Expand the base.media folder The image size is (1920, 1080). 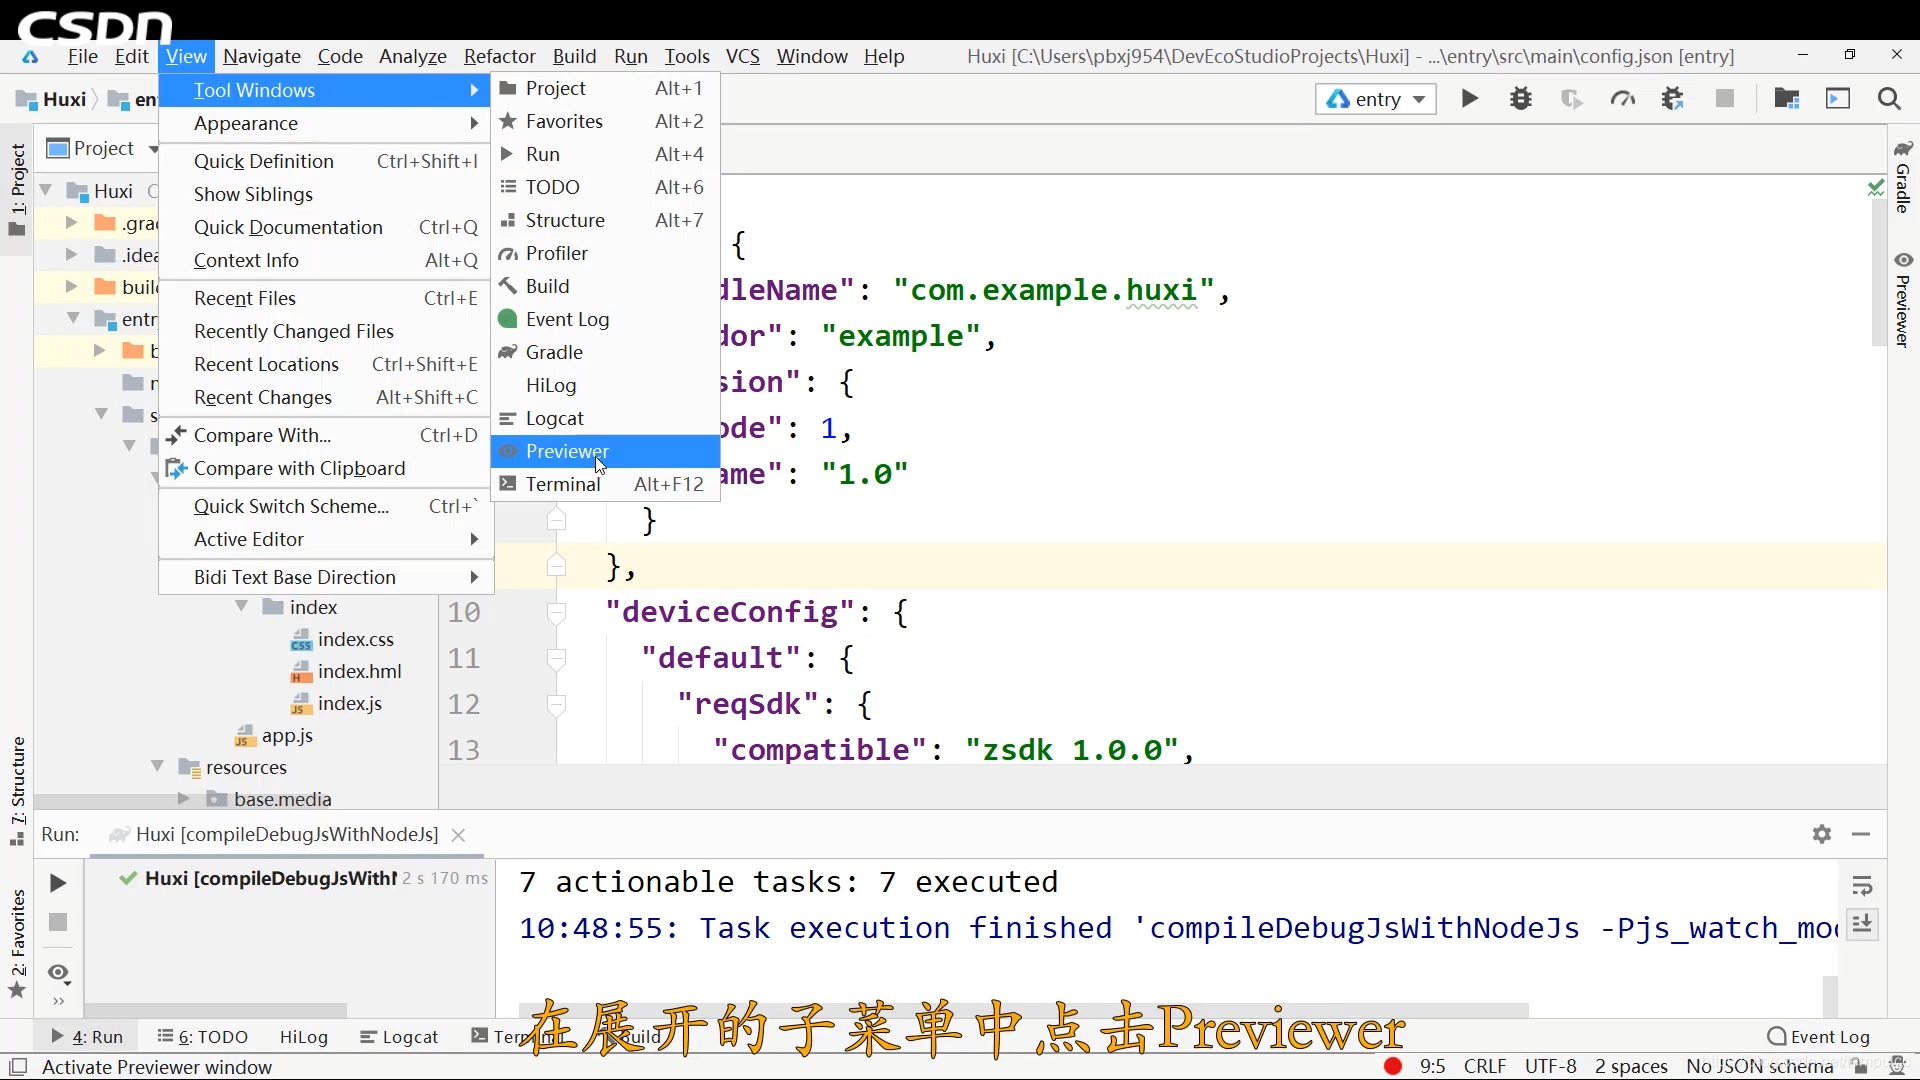183,799
